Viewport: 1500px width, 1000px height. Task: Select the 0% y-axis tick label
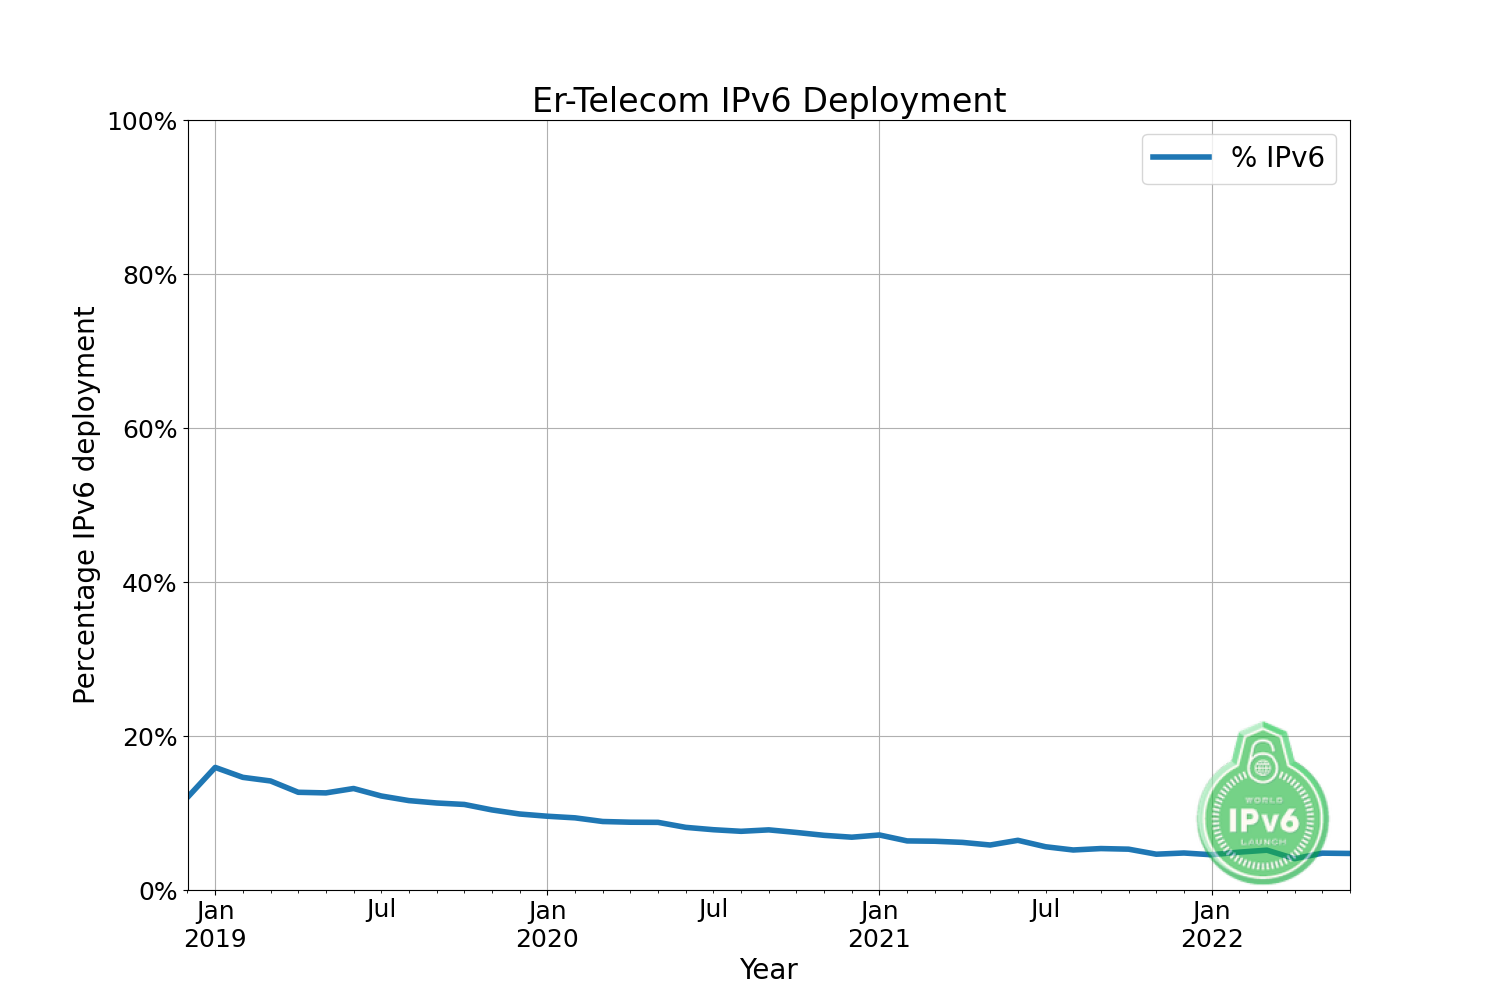tap(157, 891)
